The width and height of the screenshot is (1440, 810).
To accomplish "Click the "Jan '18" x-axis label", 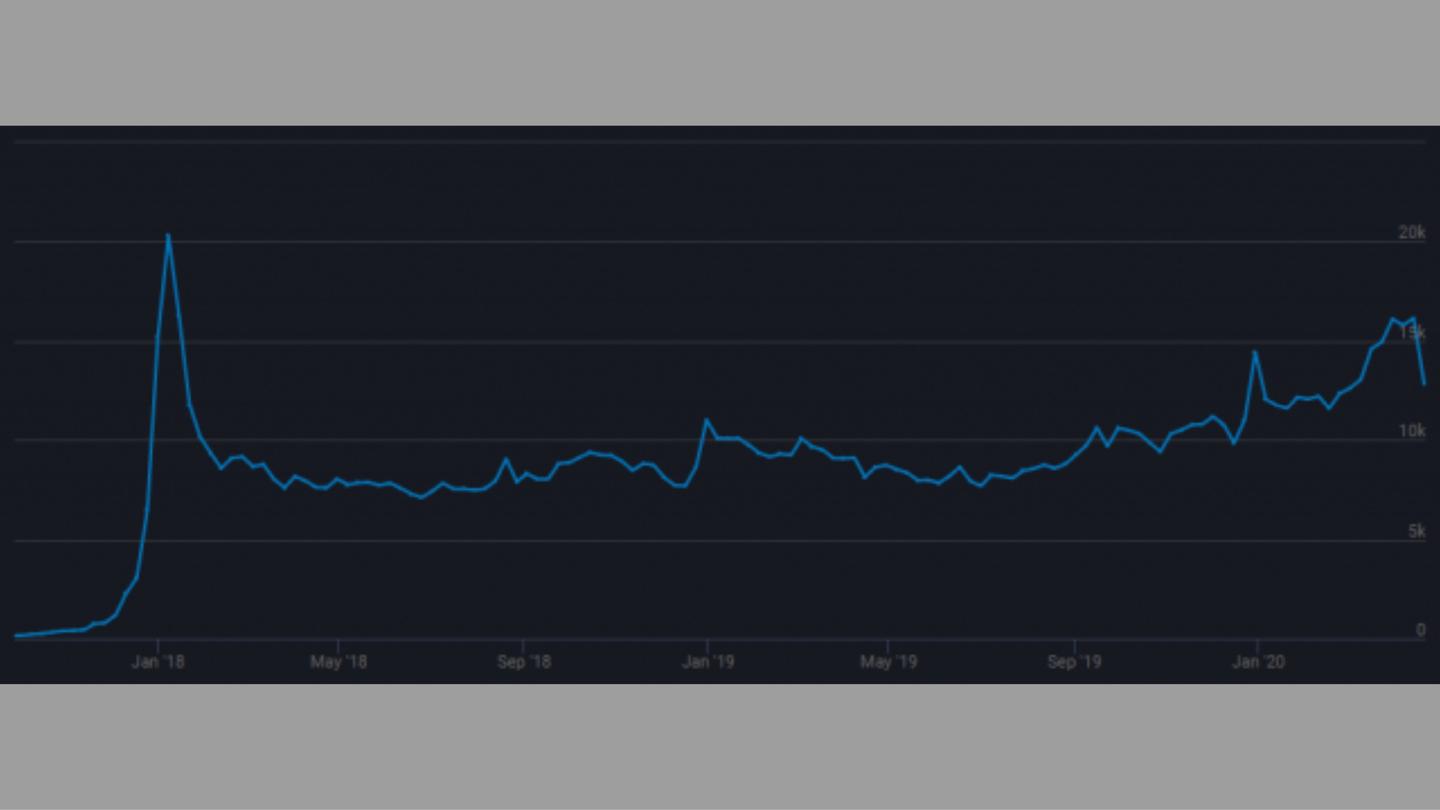I will tap(158, 662).
